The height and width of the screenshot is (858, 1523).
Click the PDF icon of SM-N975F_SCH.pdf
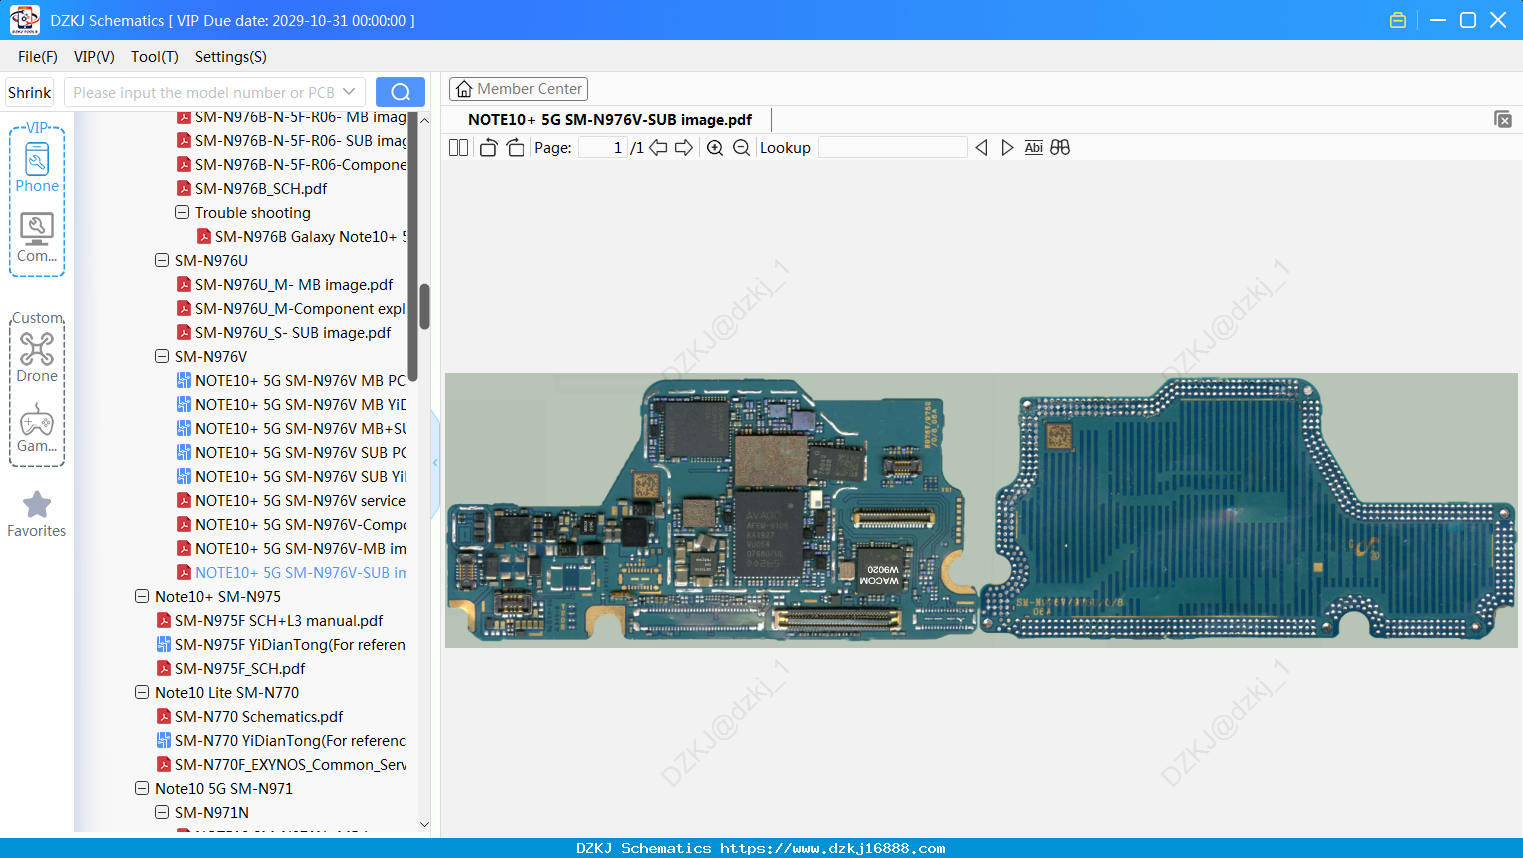[x=164, y=669]
